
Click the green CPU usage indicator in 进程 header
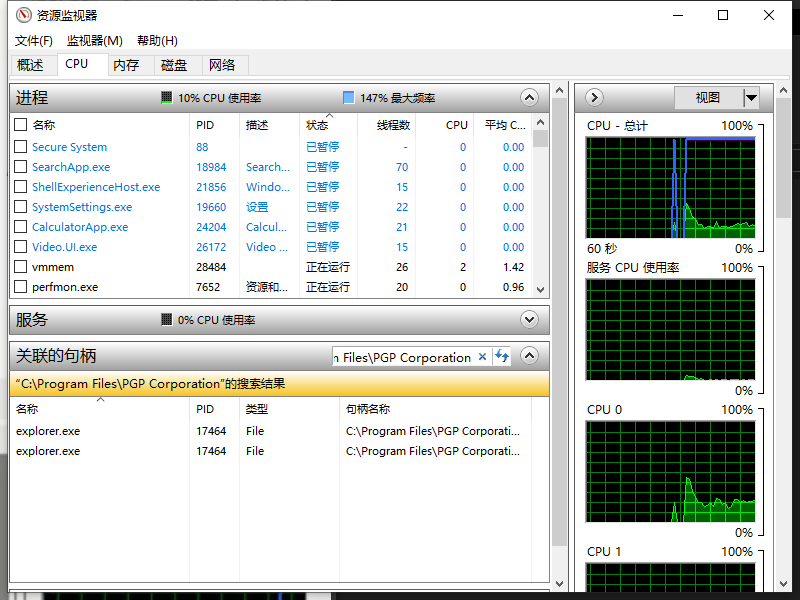point(166,97)
